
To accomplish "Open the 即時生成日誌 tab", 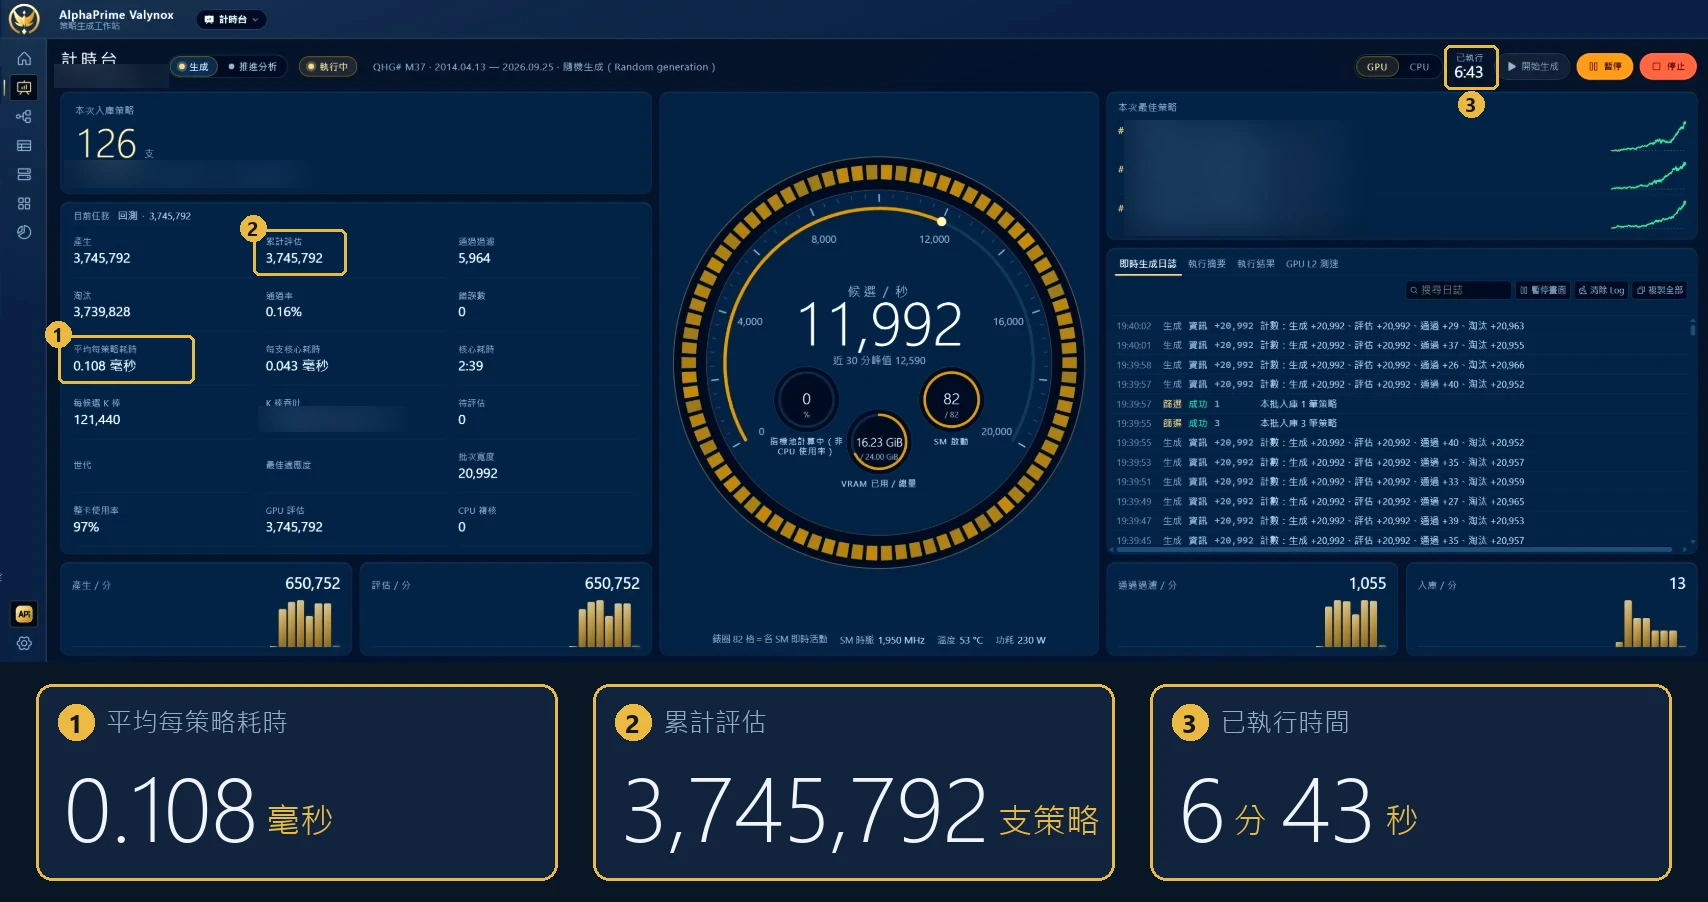I will click(1147, 264).
